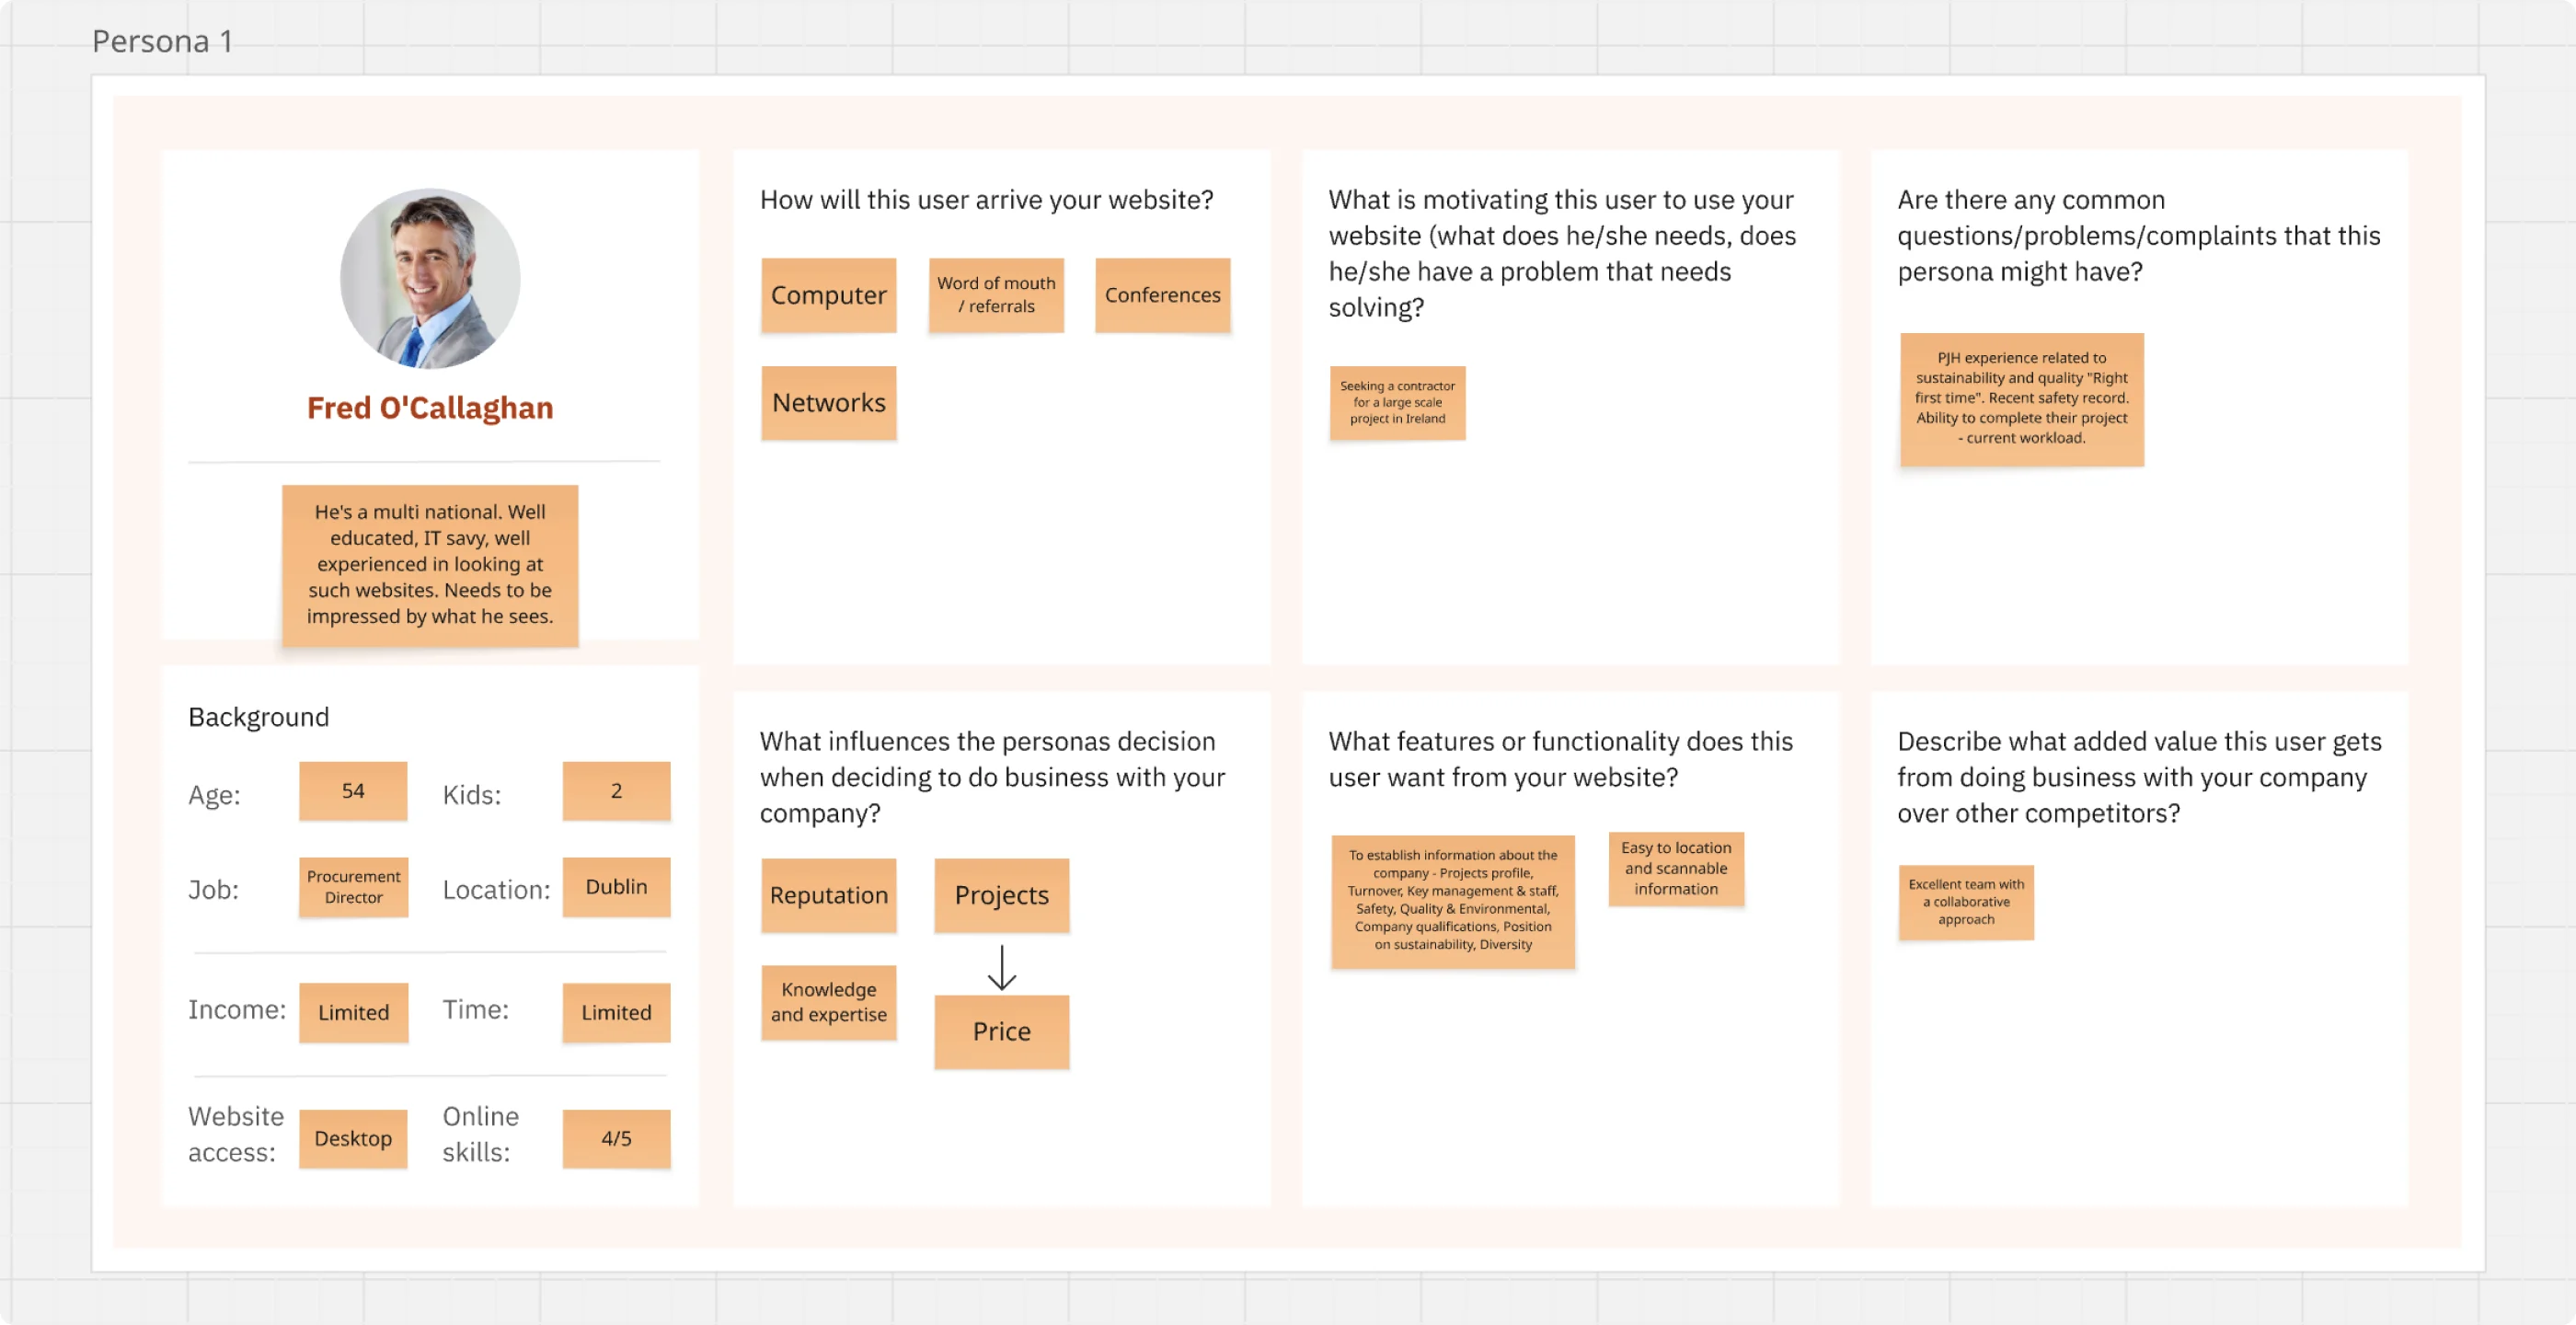
Task: Select the Reputation sticky note
Action: (828, 895)
